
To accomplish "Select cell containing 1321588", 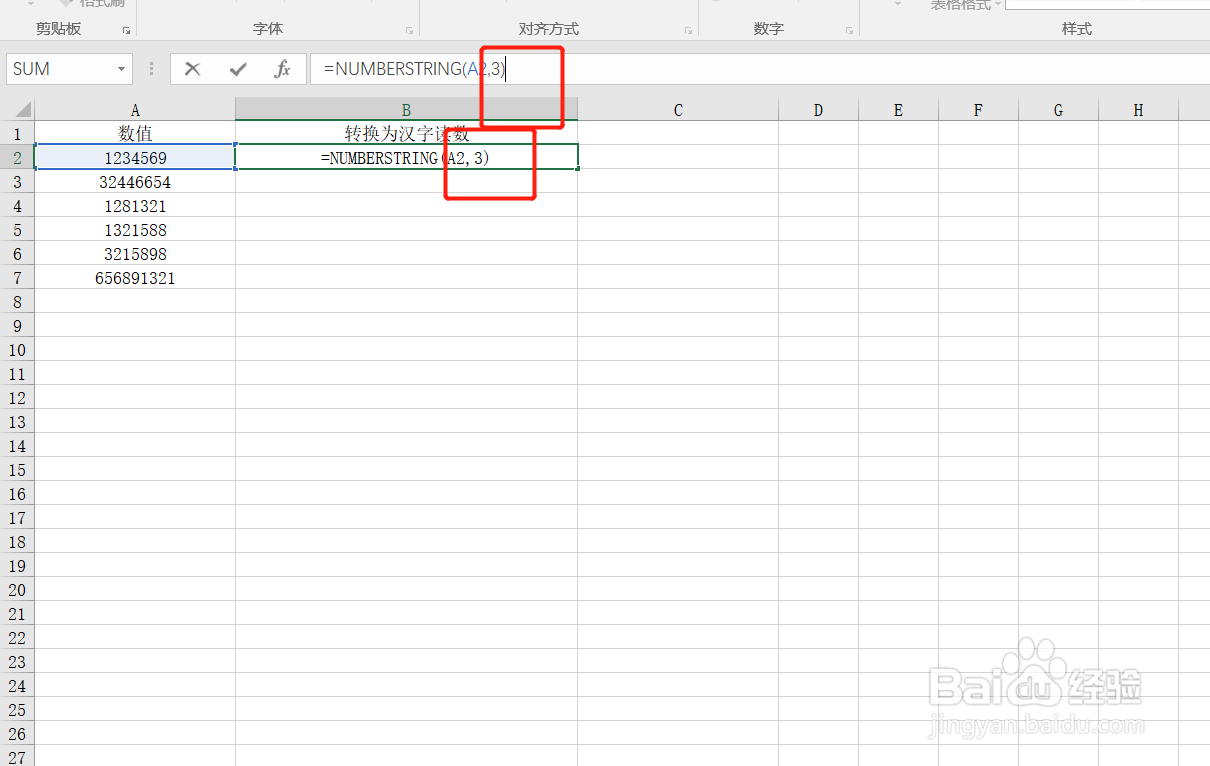I will pos(135,229).
